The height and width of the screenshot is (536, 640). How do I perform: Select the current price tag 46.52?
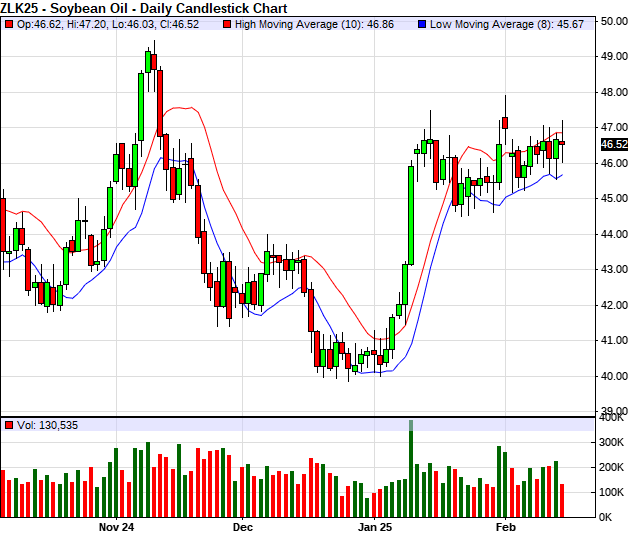click(x=613, y=144)
